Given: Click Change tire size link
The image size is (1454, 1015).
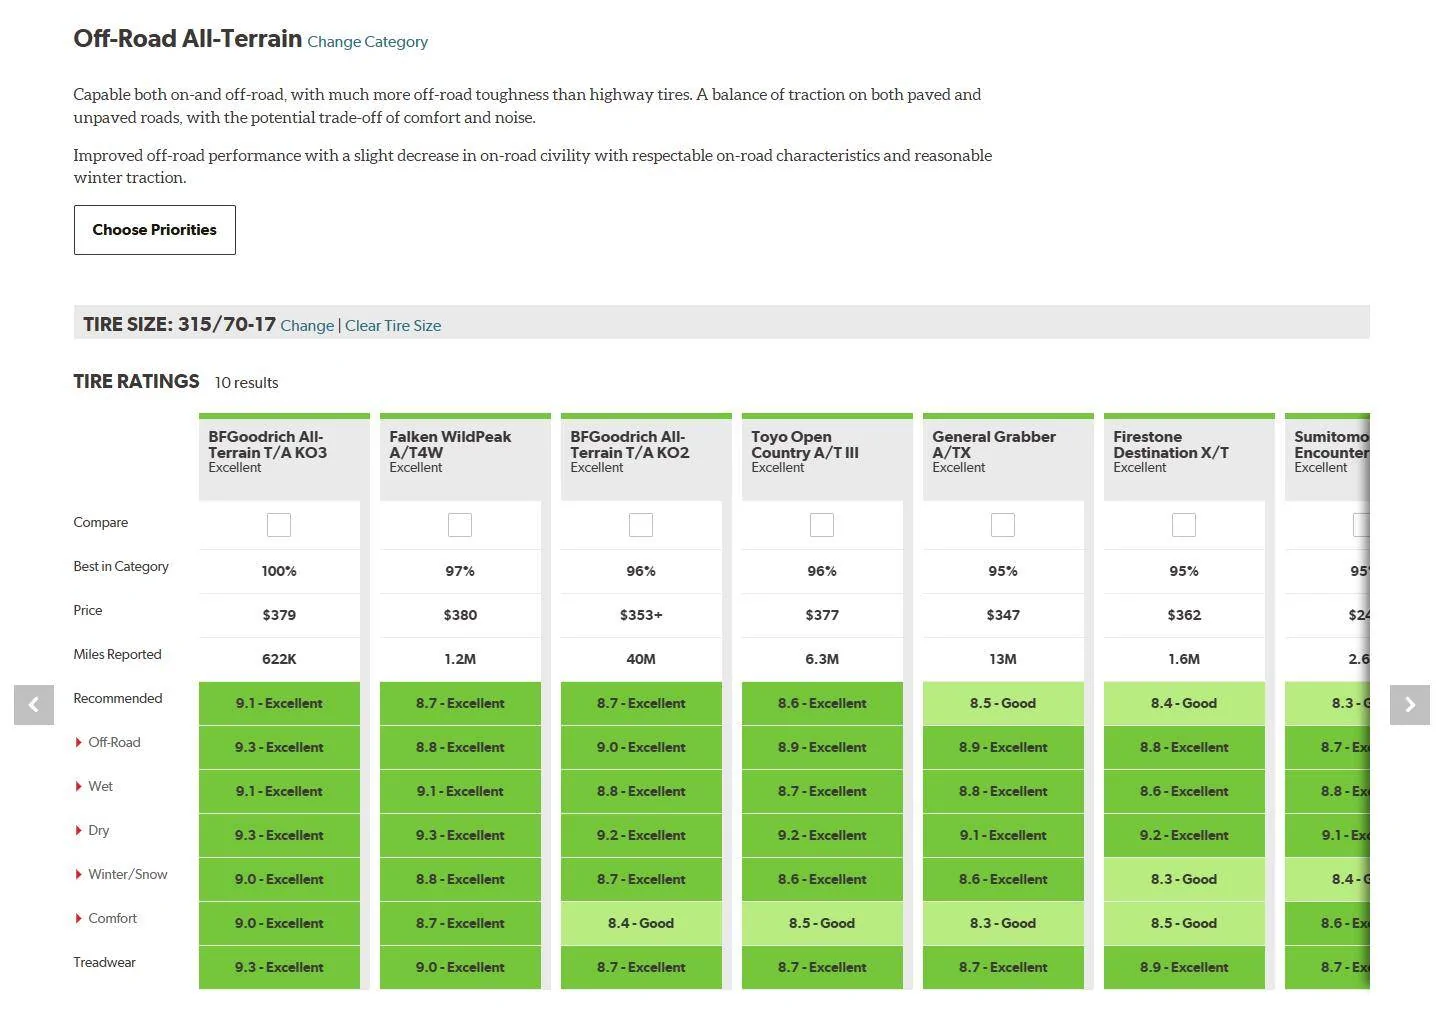Looking at the screenshot, I should 307,326.
